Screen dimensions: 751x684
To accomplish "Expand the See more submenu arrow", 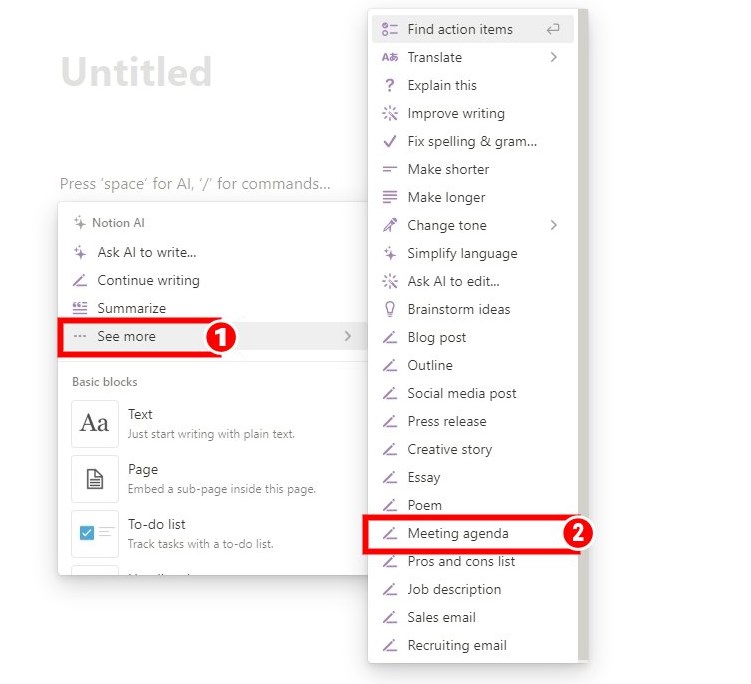I will click(348, 337).
